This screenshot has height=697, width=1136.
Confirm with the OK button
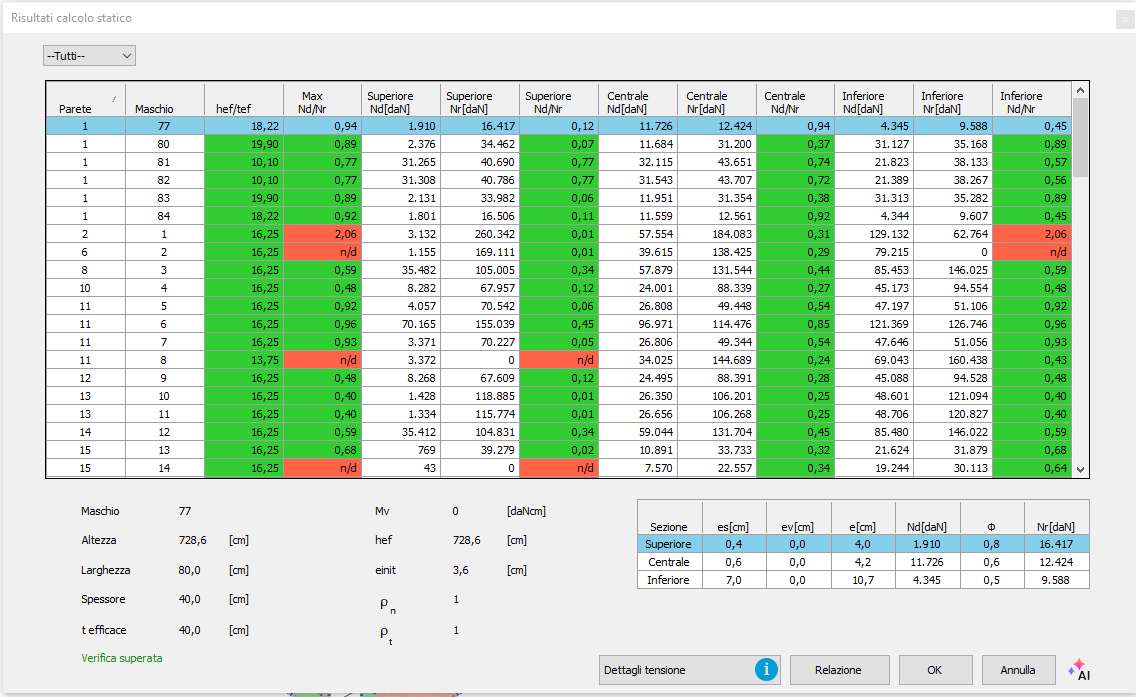point(935,670)
